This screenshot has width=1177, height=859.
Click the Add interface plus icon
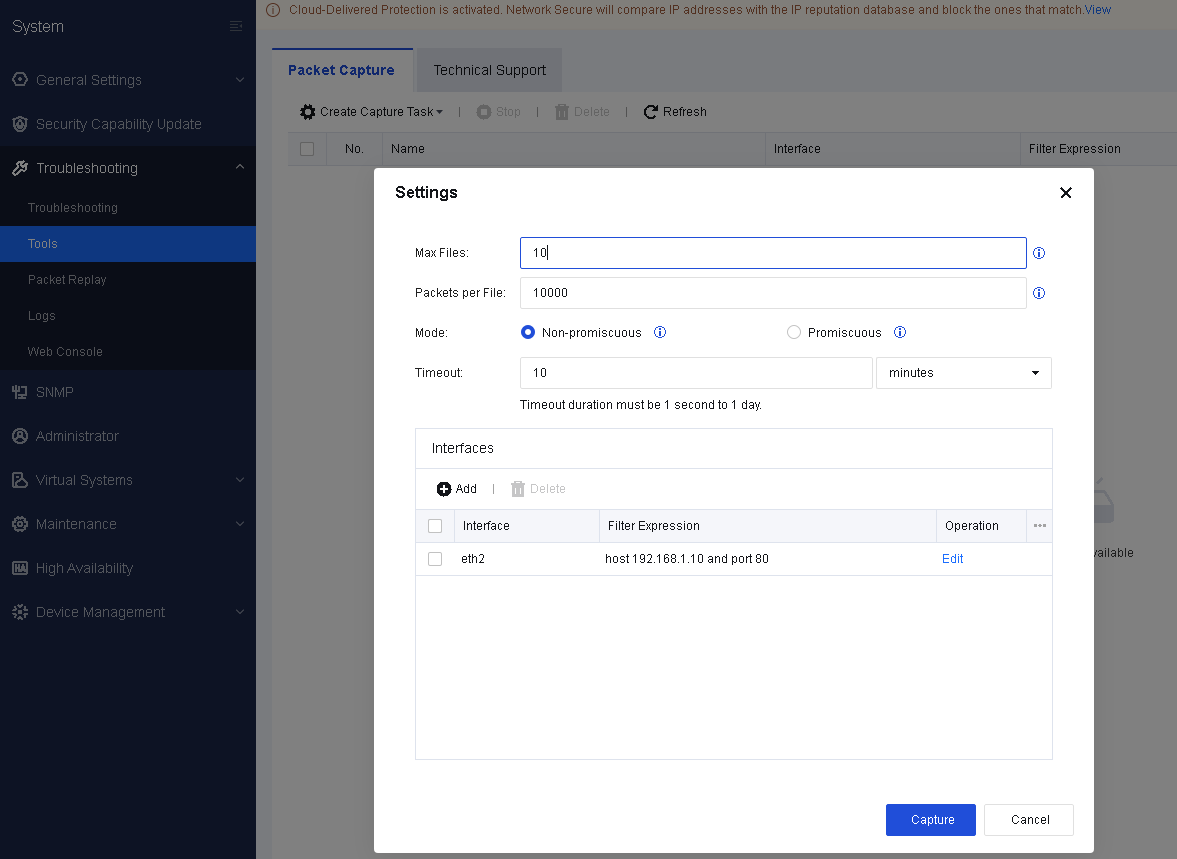(x=444, y=489)
